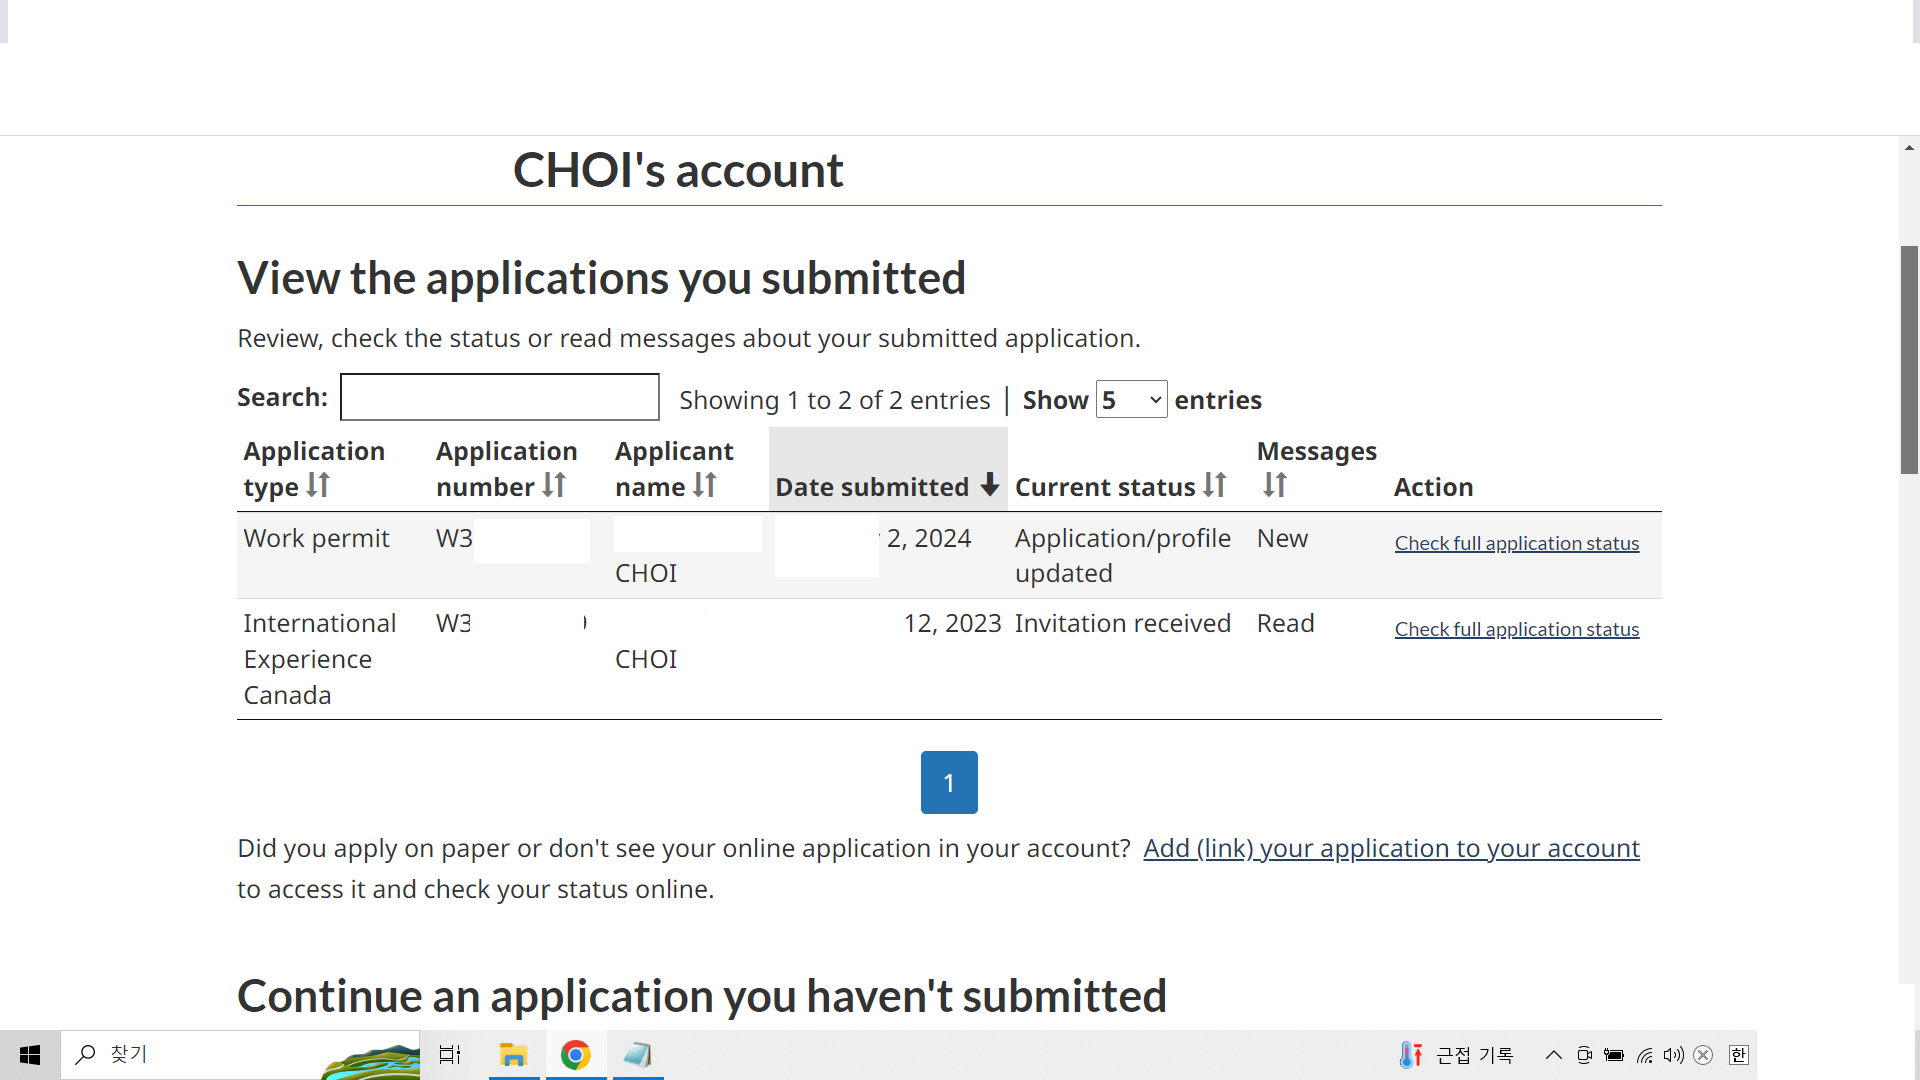Open Task View in taskbar
This screenshot has height=1080, width=1920.
(x=450, y=1055)
